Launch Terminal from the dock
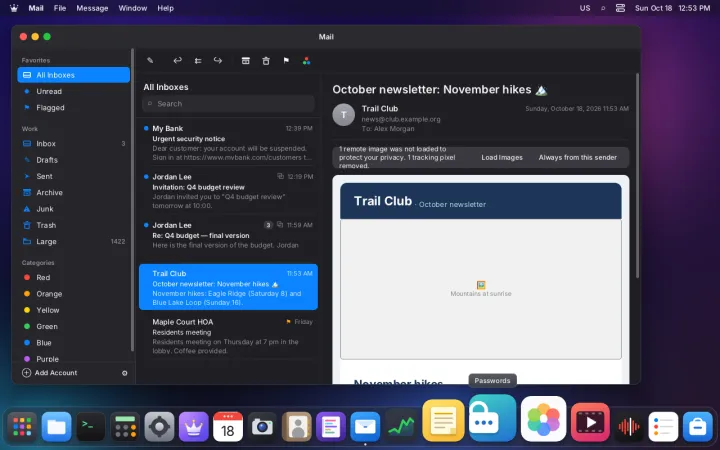 (x=90, y=427)
